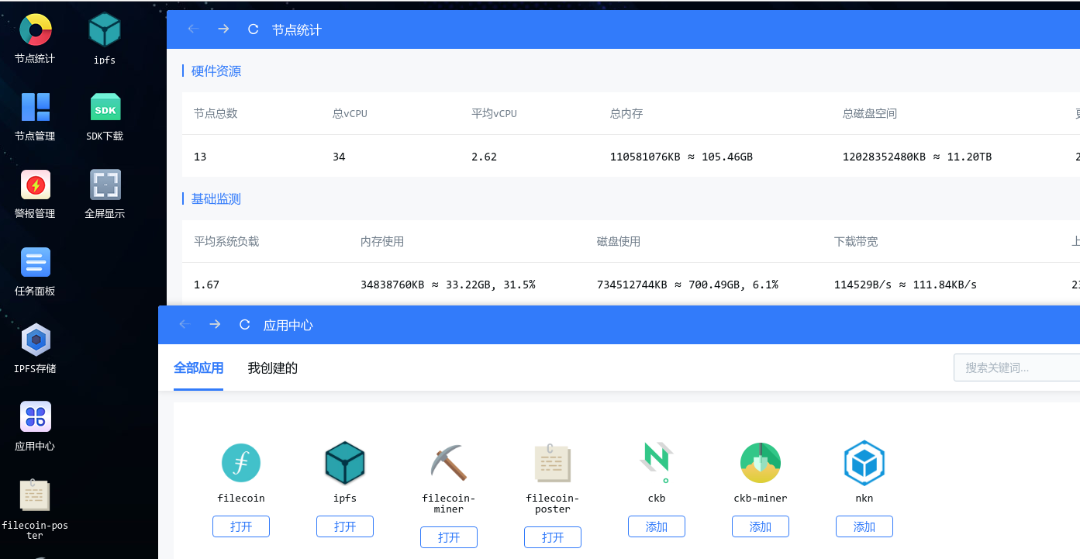Open the 警报管理 desktop icon
The height and width of the screenshot is (559, 1080).
[x=35, y=193]
